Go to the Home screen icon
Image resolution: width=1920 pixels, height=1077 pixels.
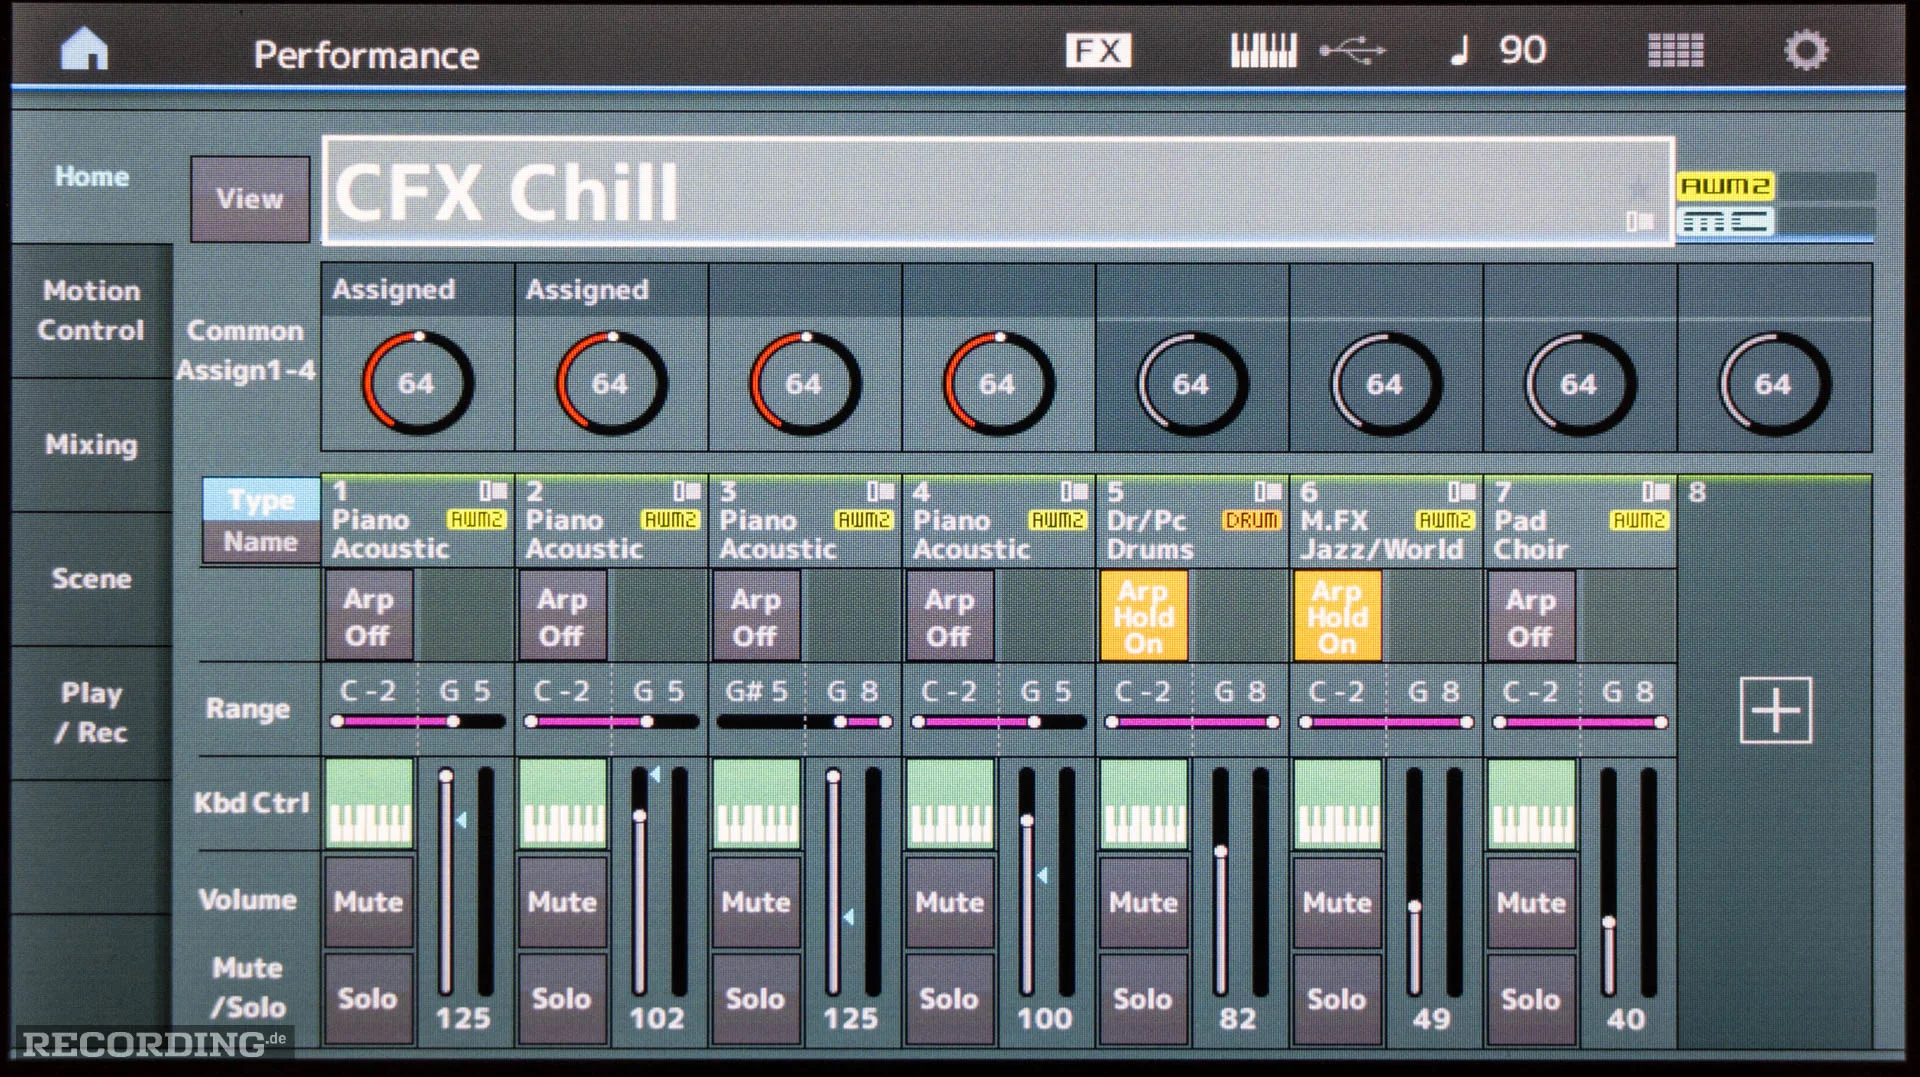[x=84, y=49]
